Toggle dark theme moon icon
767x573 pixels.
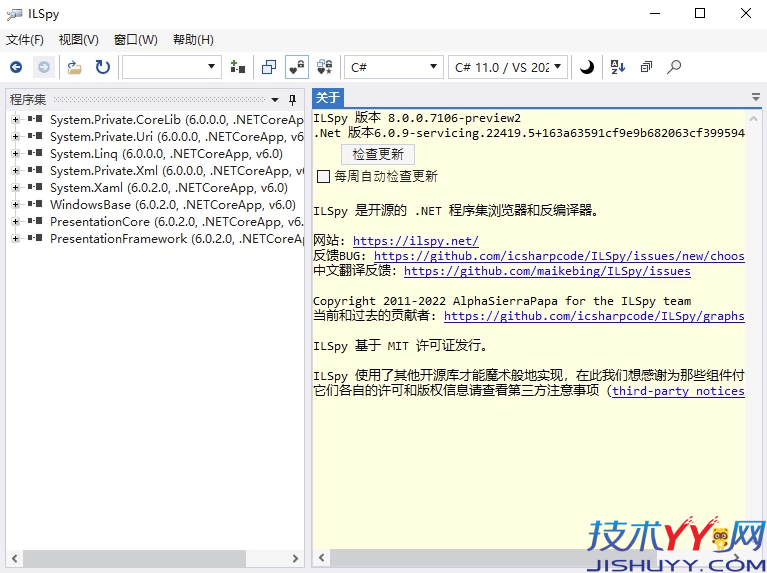tap(587, 67)
